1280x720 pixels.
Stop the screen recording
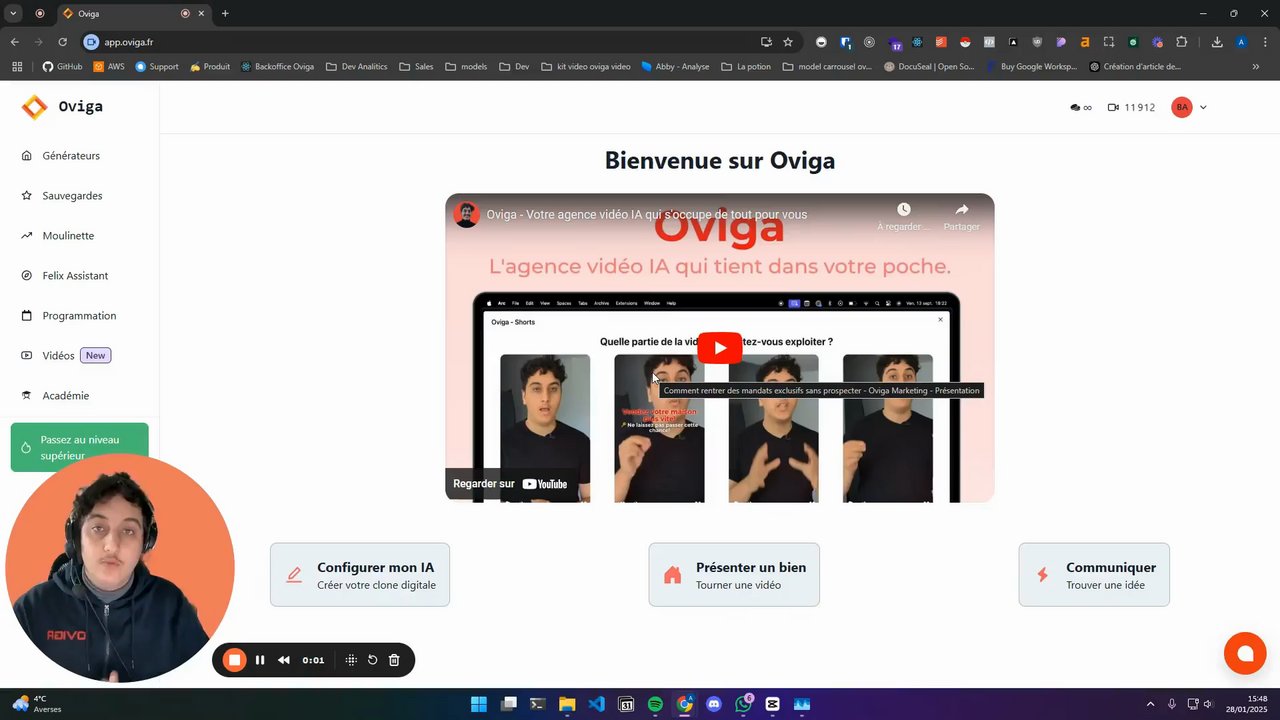(234, 660)
